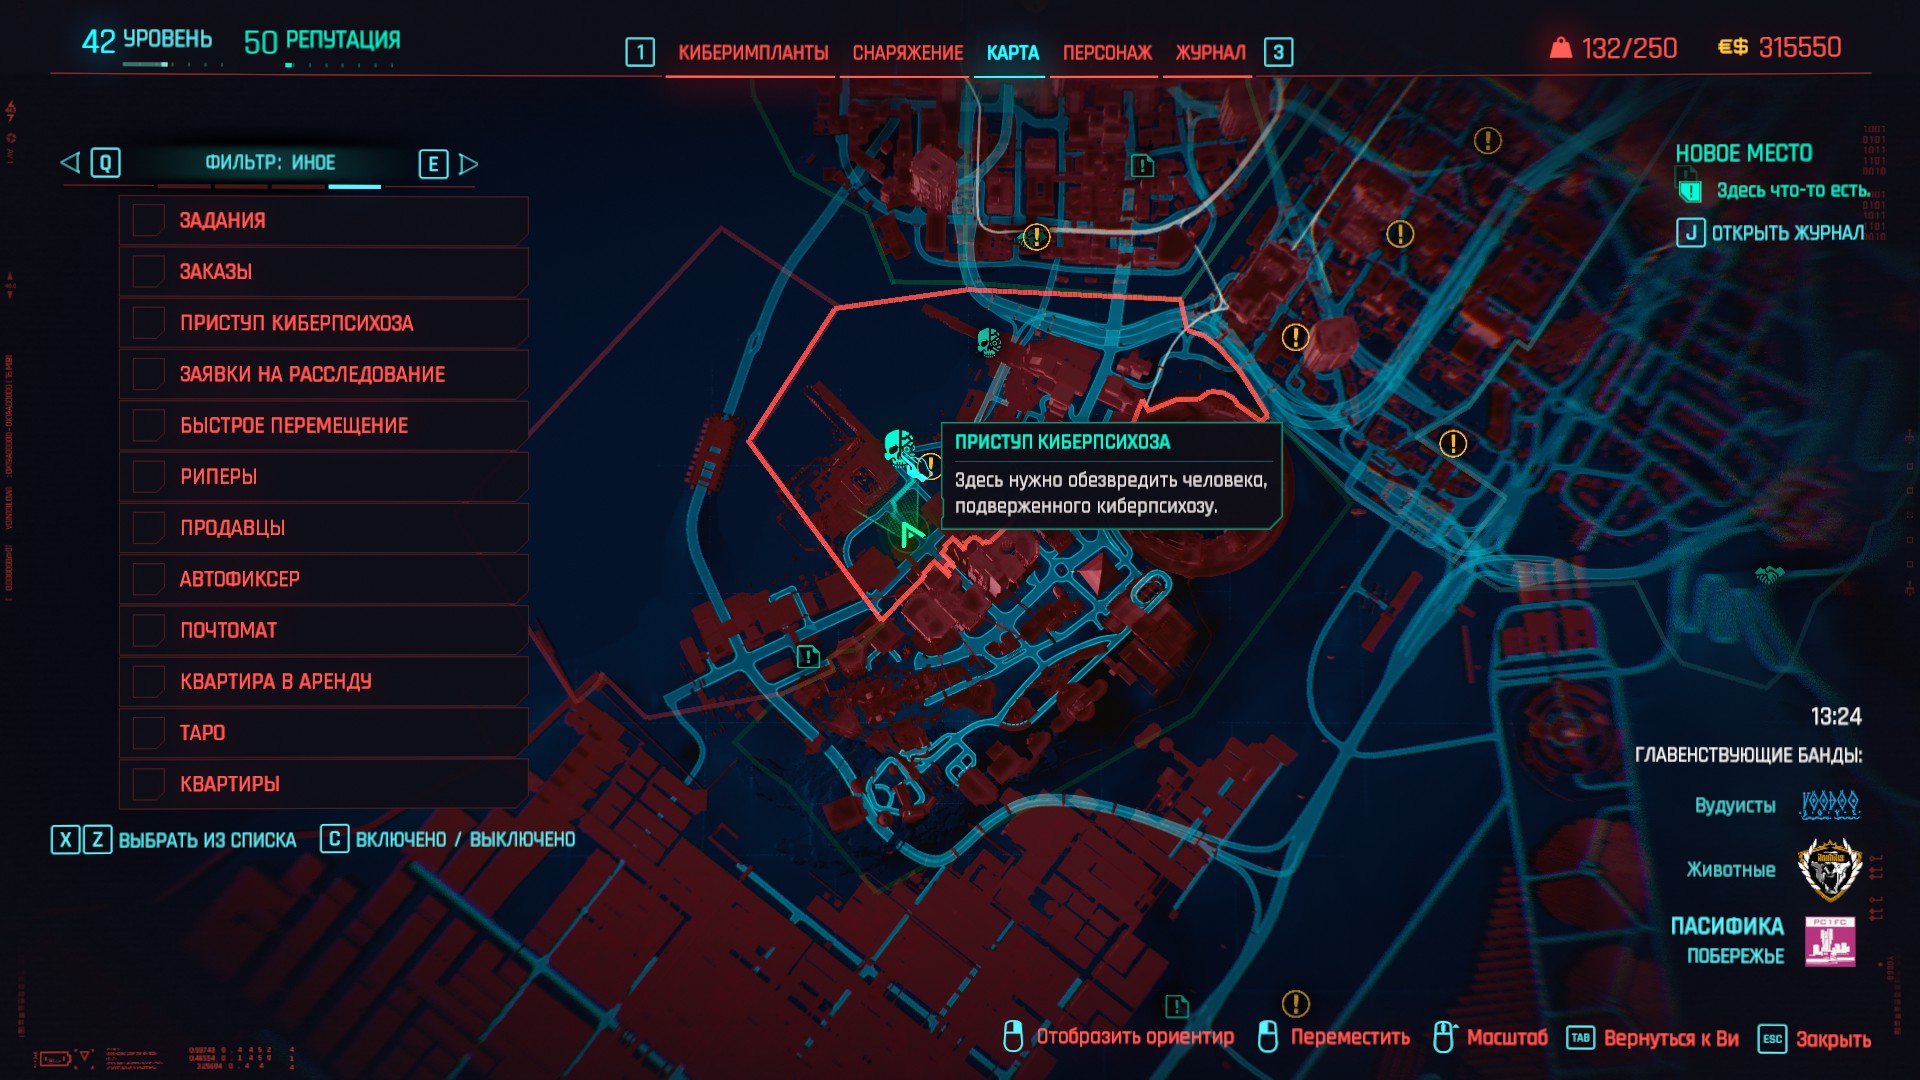Open the ЖУРНАЛ tab
The width and height of the screenshot is (1920, 1080).
pyautogui.click(x=1210, y=52)
